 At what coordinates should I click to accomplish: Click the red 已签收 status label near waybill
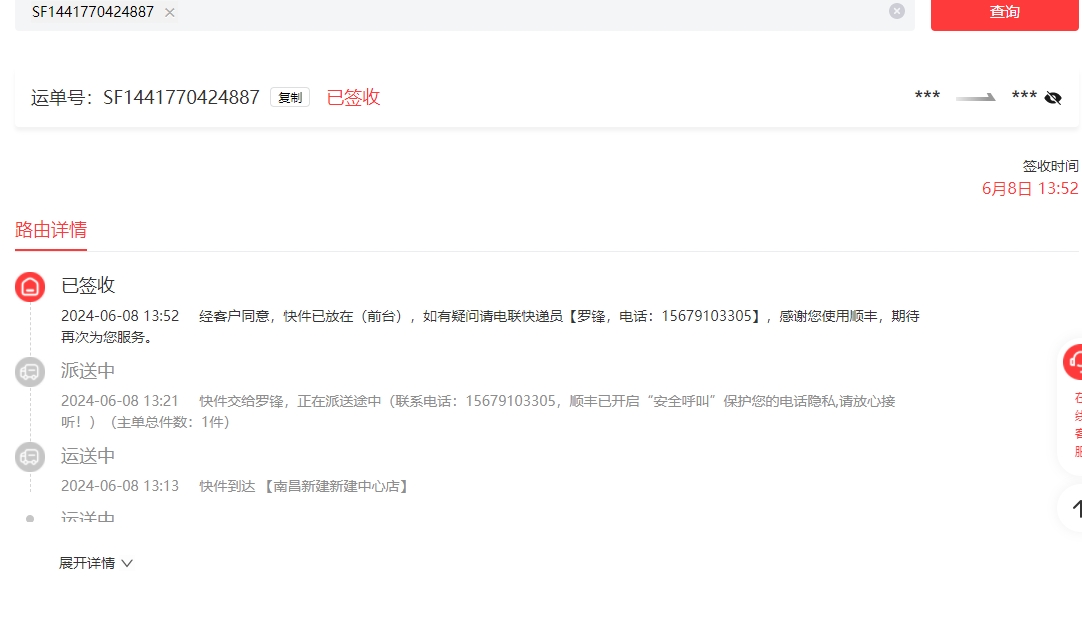pos(353,97)
